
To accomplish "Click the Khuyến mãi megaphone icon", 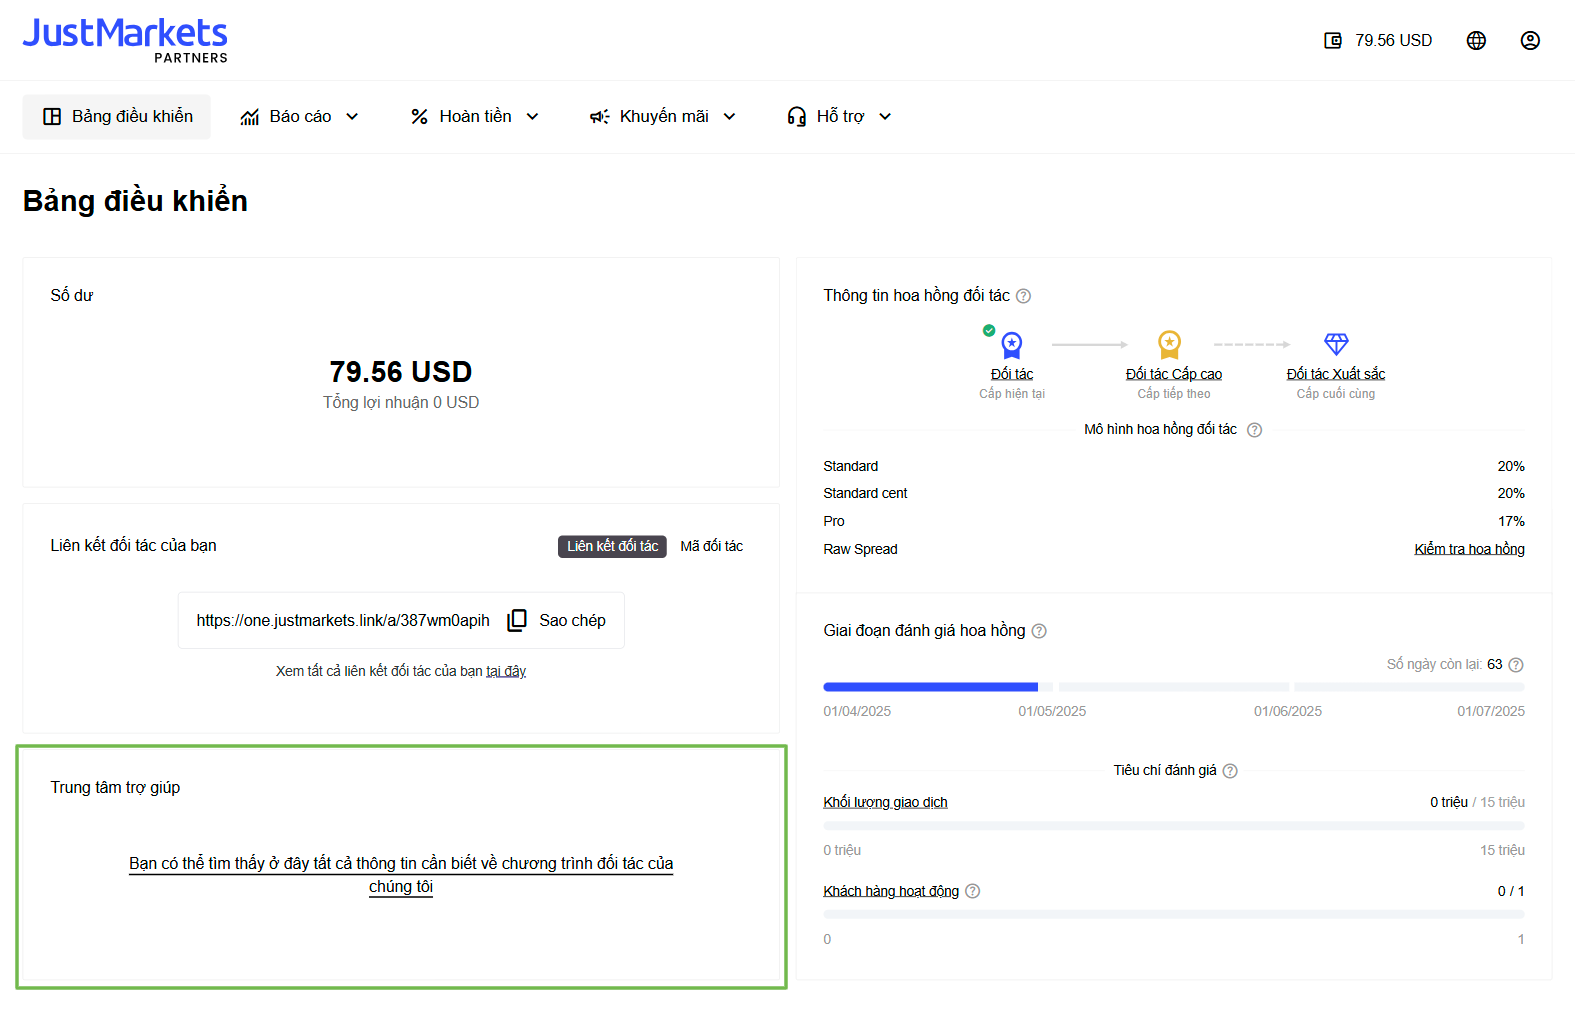I will point(600,117).
